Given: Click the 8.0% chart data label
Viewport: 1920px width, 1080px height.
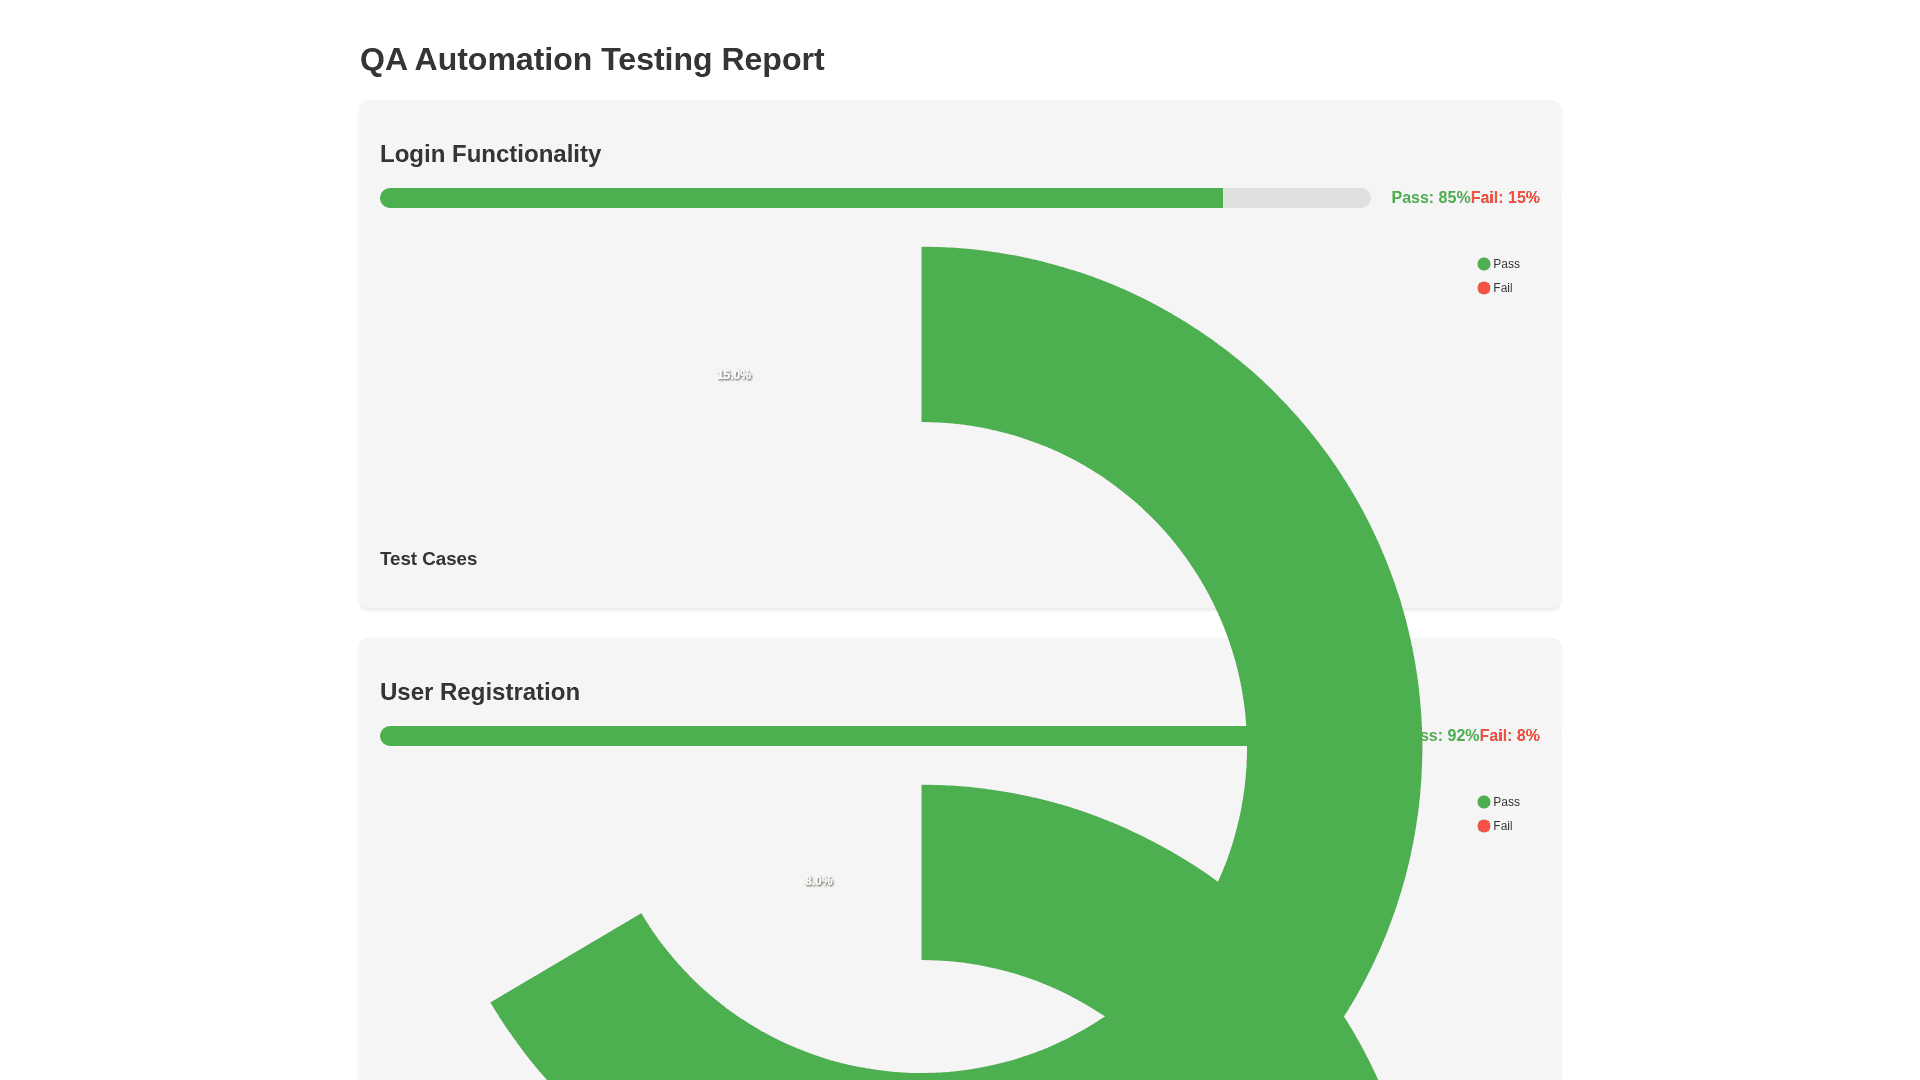Looking at the screenshot, I should (819, 881).
